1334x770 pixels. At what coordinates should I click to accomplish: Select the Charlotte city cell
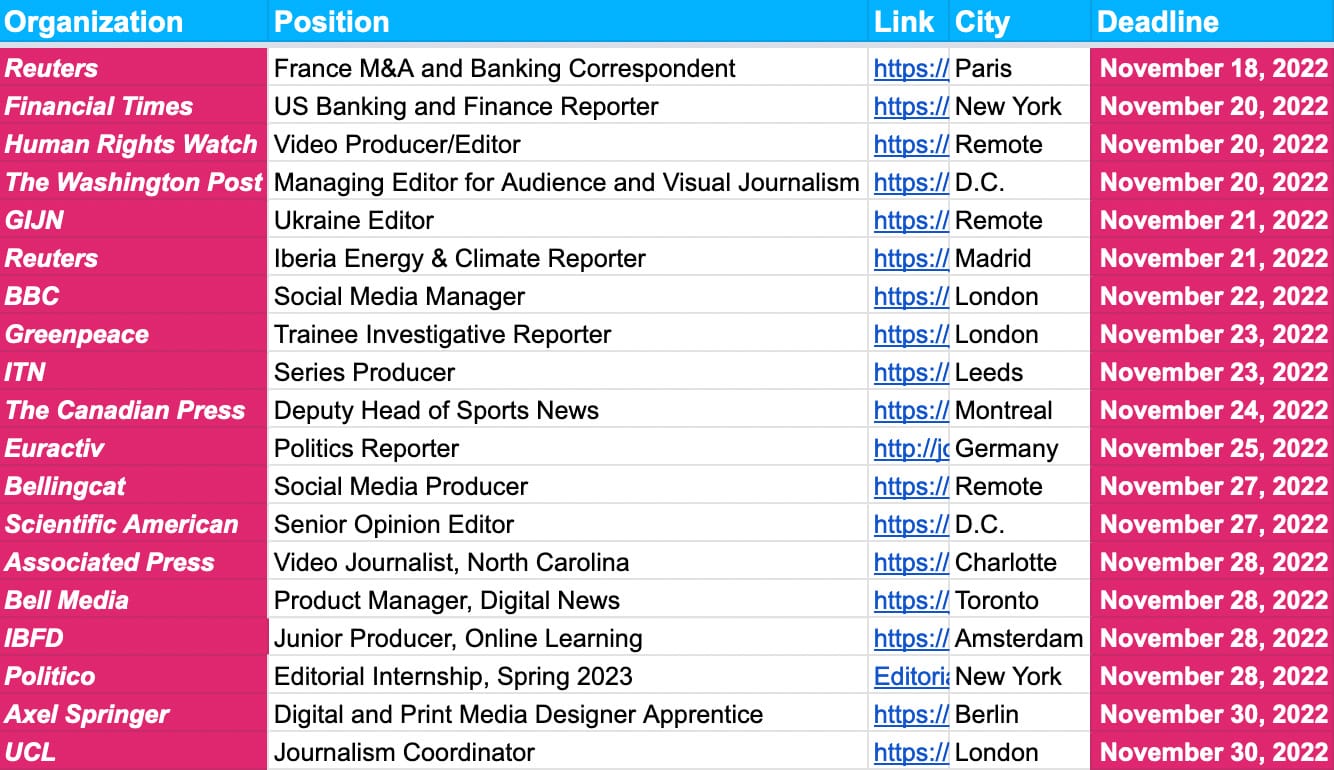1005,562
